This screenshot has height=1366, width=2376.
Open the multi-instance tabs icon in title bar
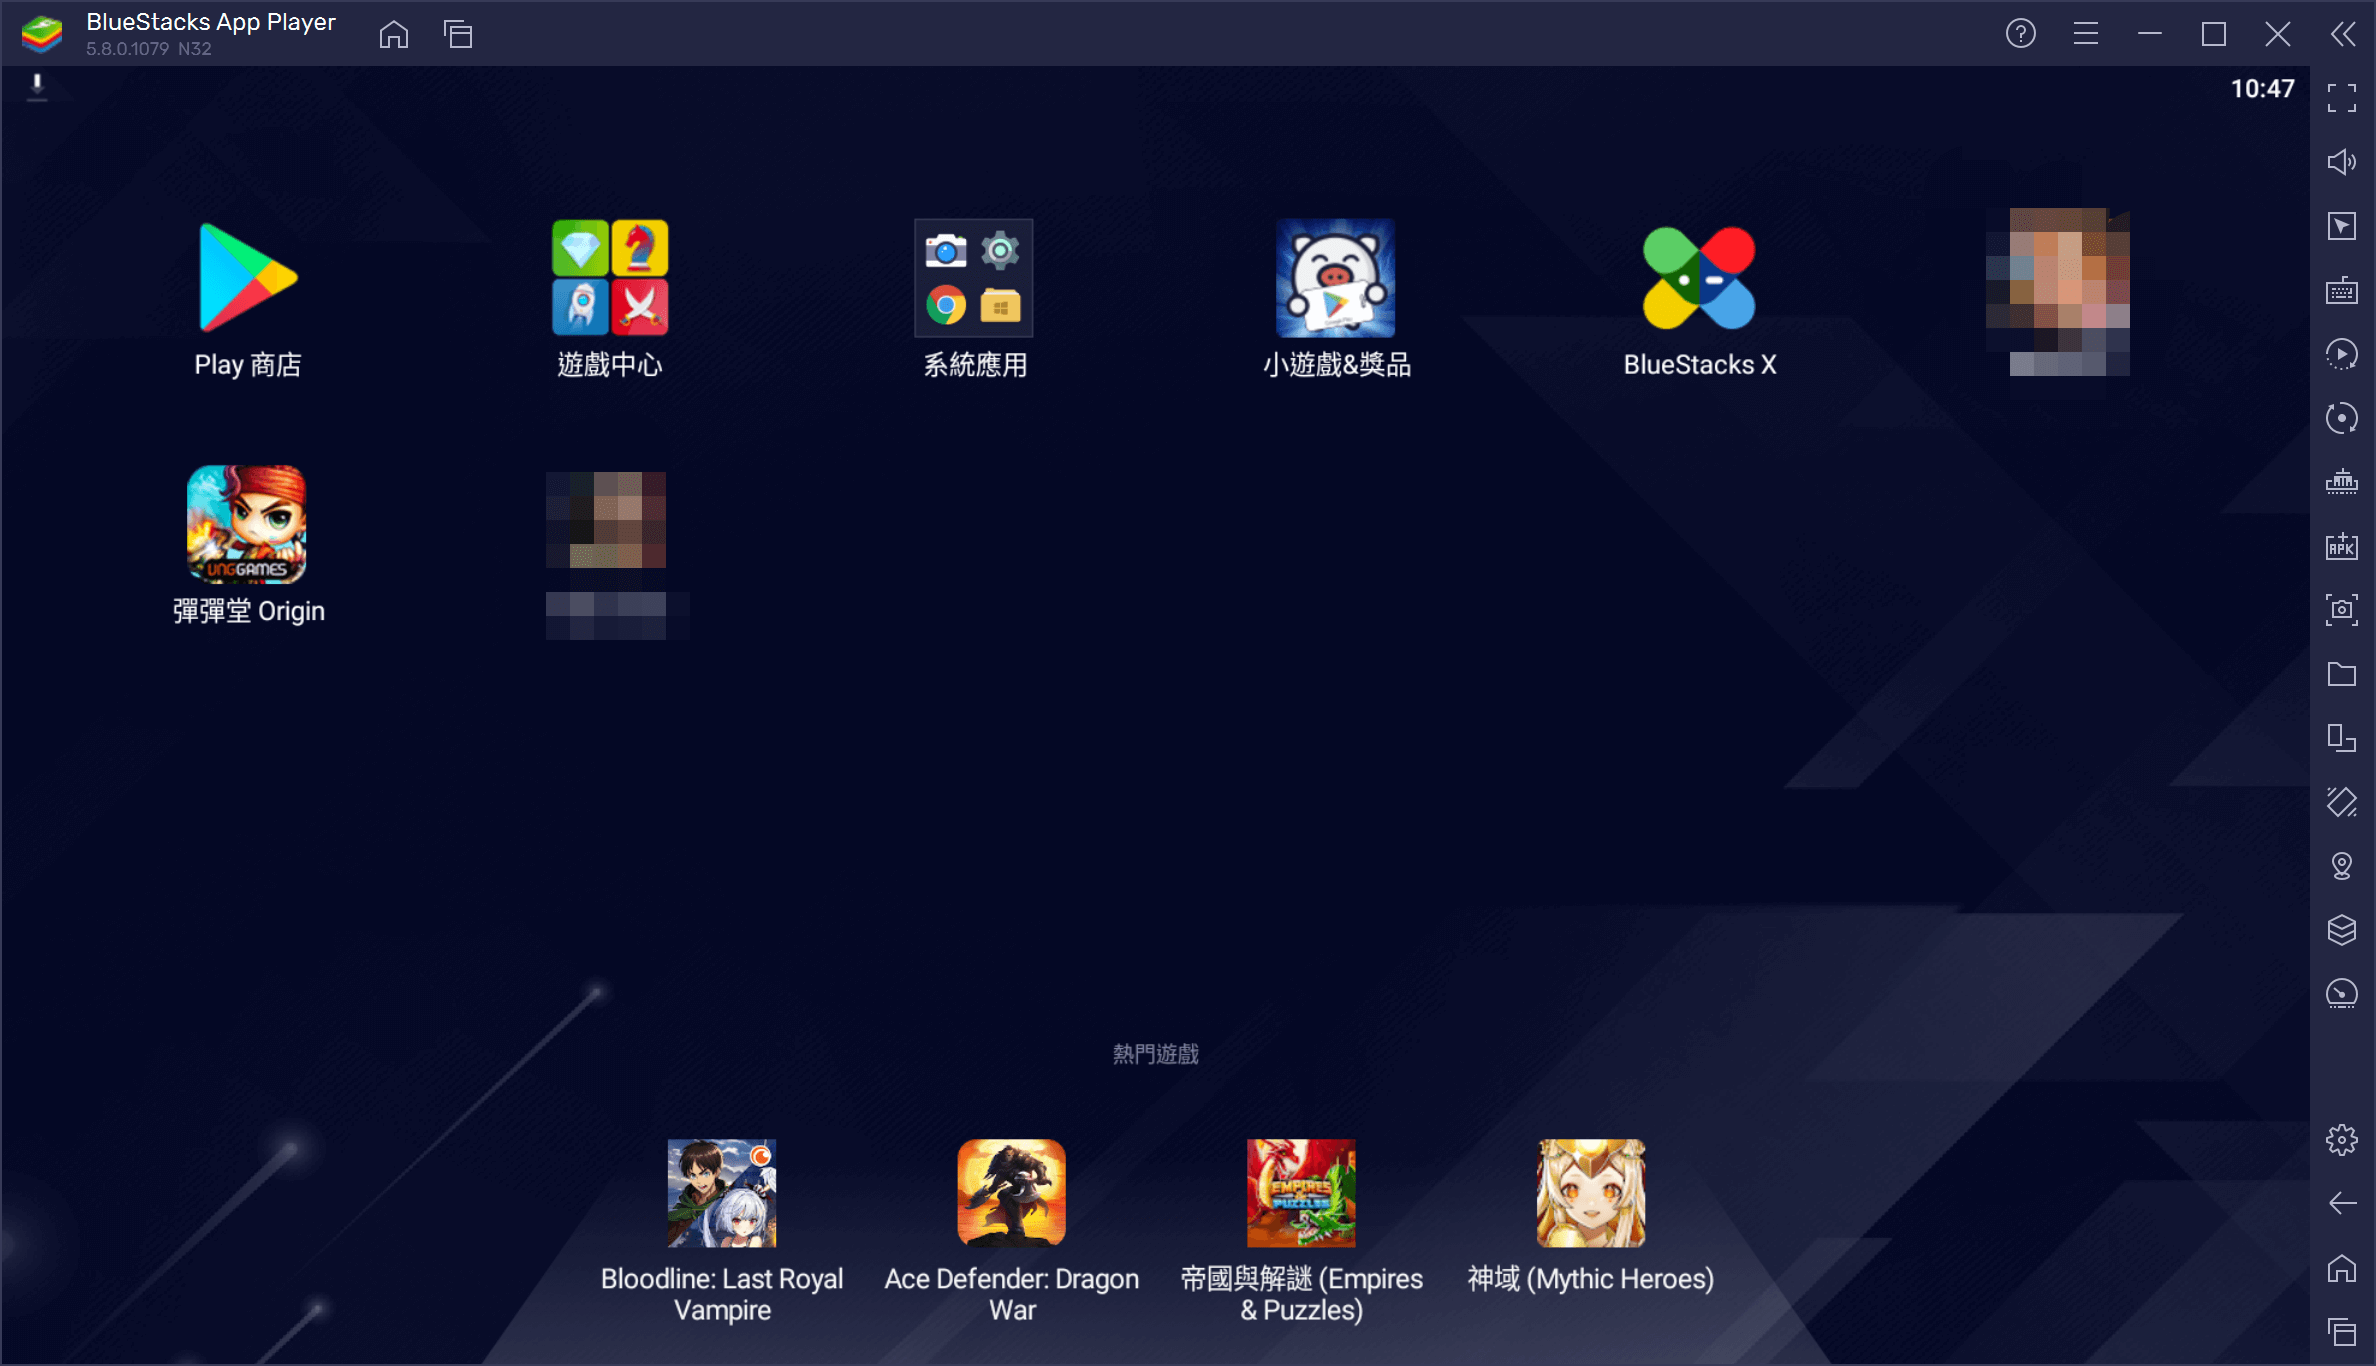tap(458, 34)
